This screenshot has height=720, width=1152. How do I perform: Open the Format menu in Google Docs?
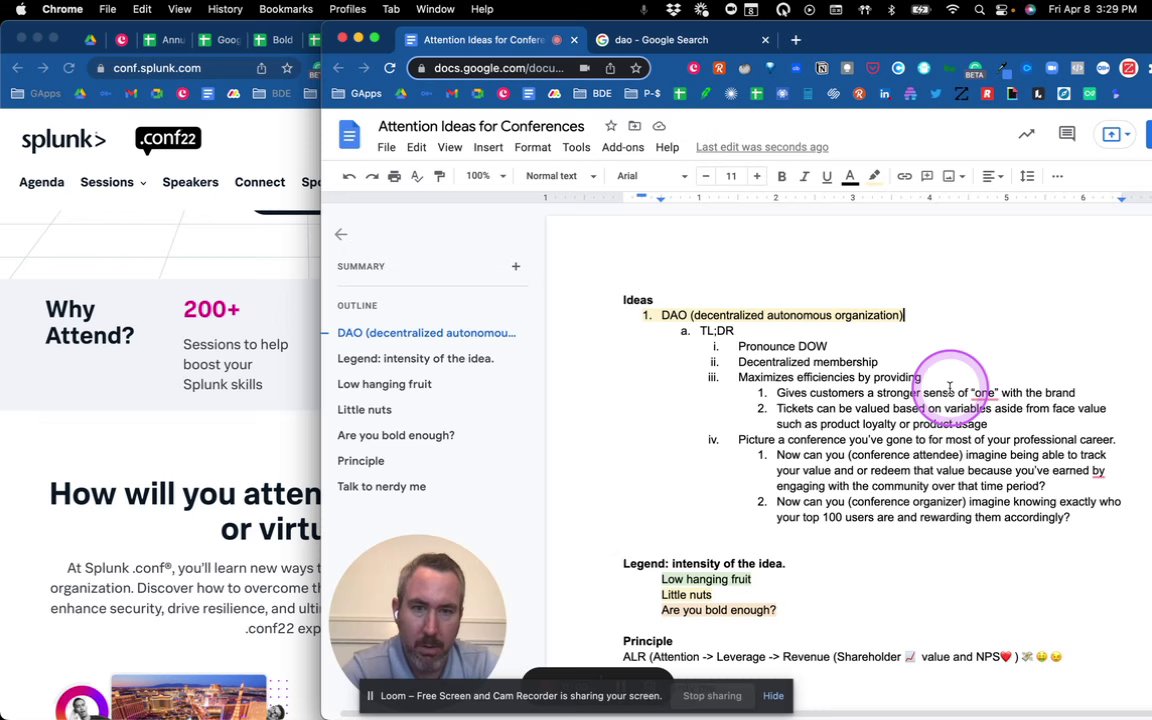pos(533,147)
